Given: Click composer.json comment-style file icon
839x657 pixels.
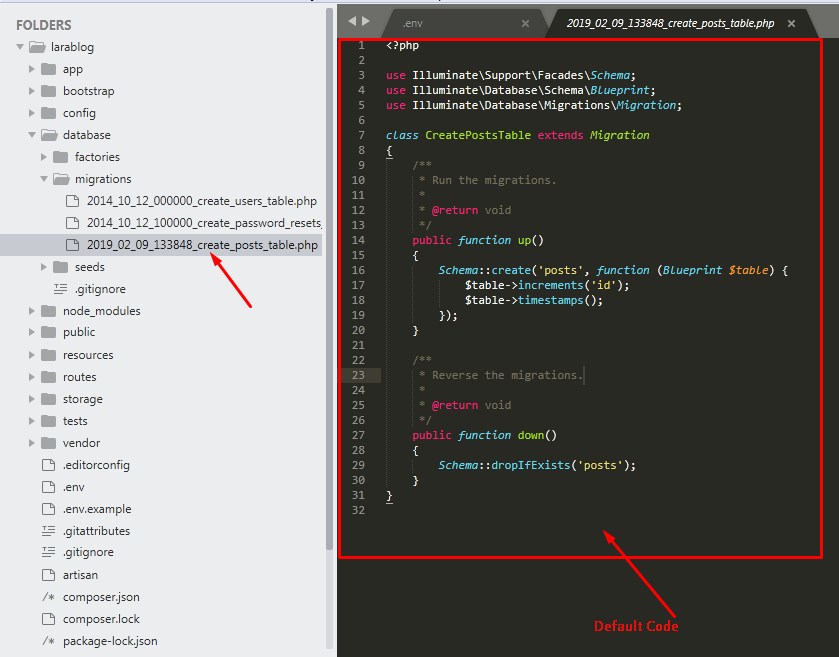Looking at the screenshot, I should [x=49, y=597].
